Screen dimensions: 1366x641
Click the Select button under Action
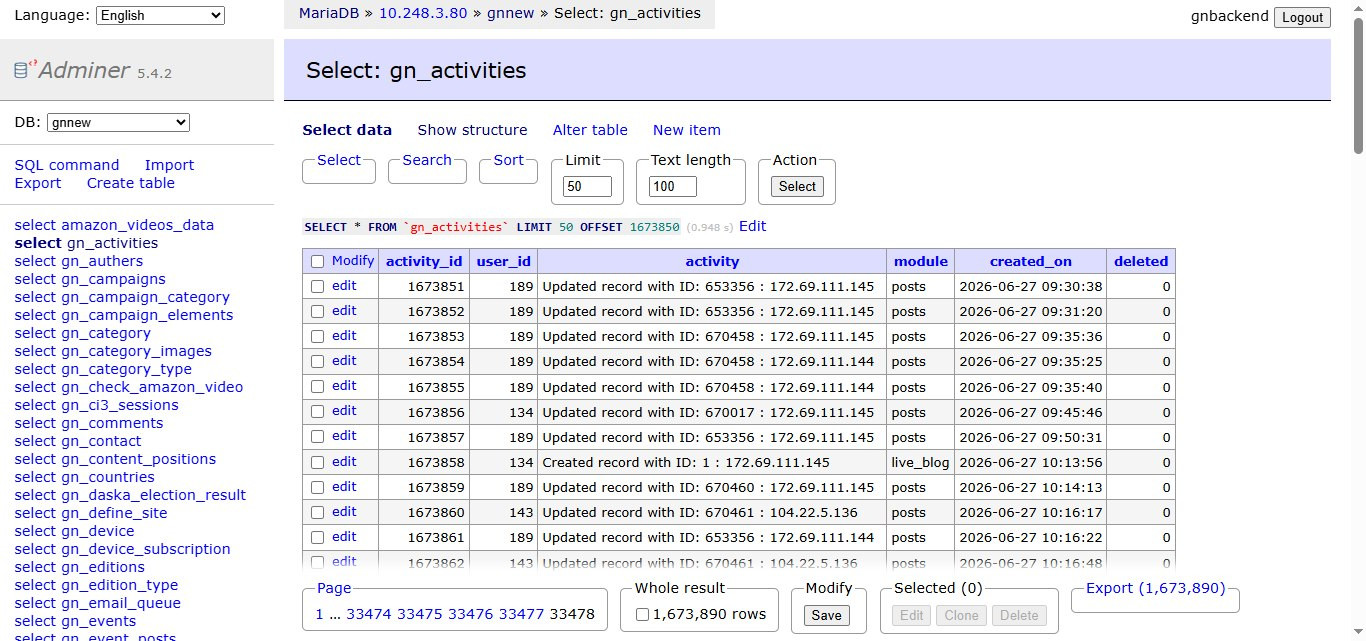point(797,186)
